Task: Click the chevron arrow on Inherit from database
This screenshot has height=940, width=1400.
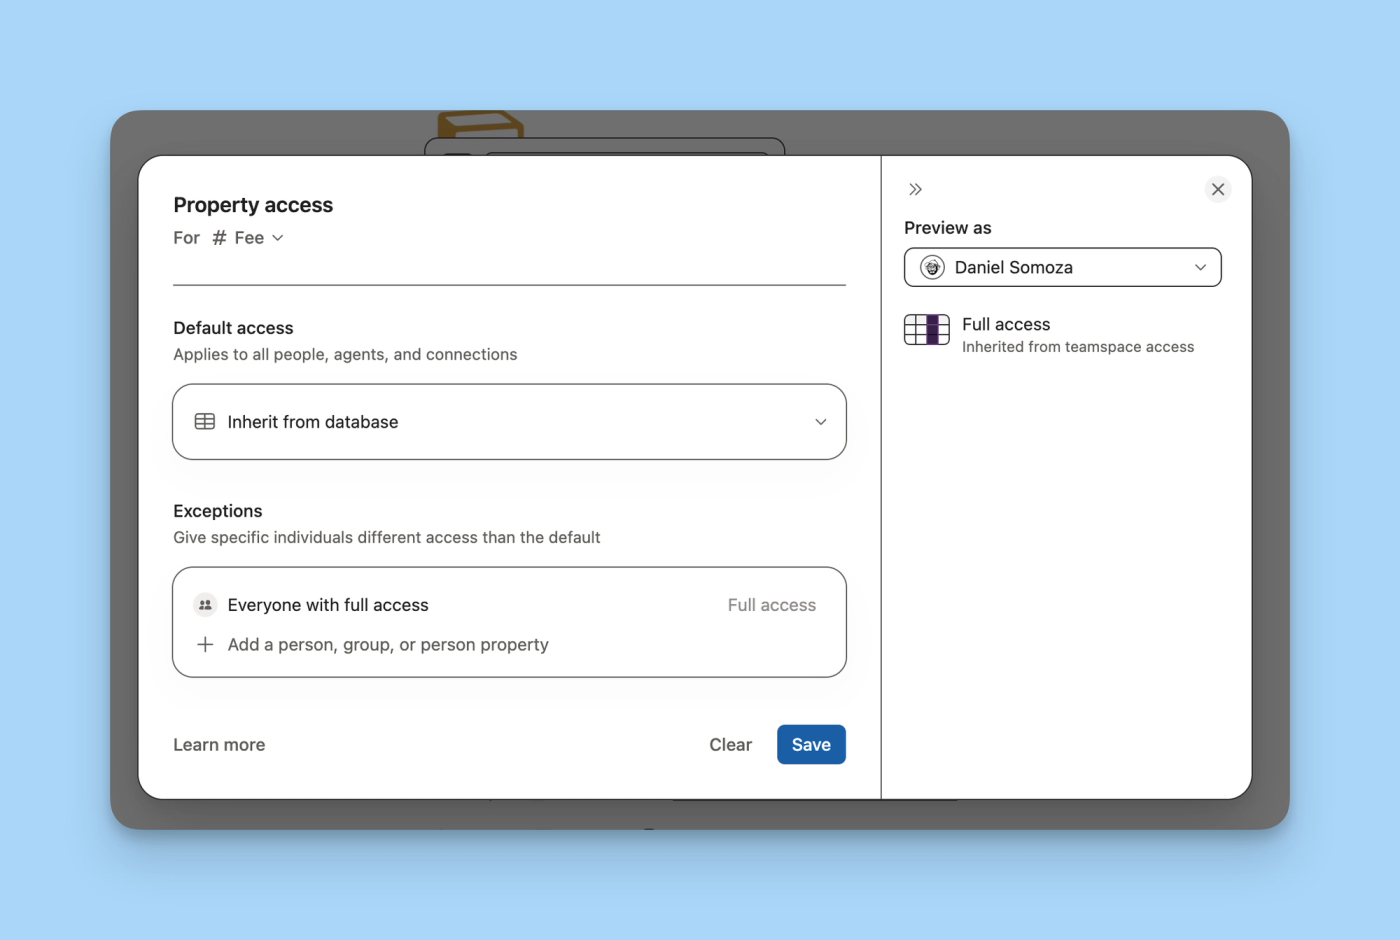Action: tap(820, 422)
